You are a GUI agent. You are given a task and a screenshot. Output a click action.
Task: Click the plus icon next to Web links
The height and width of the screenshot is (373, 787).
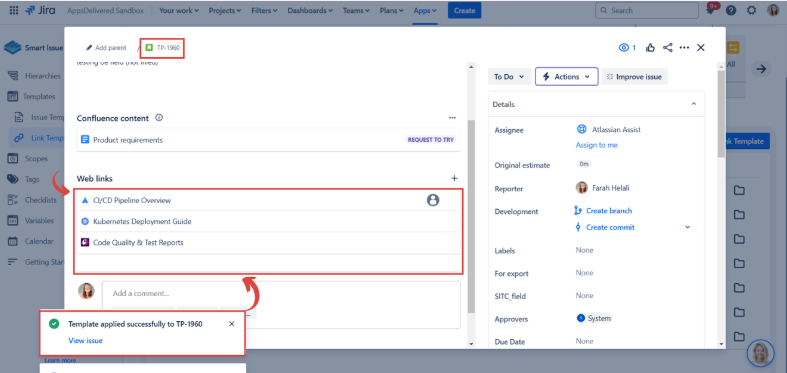[x=454, y=178]
